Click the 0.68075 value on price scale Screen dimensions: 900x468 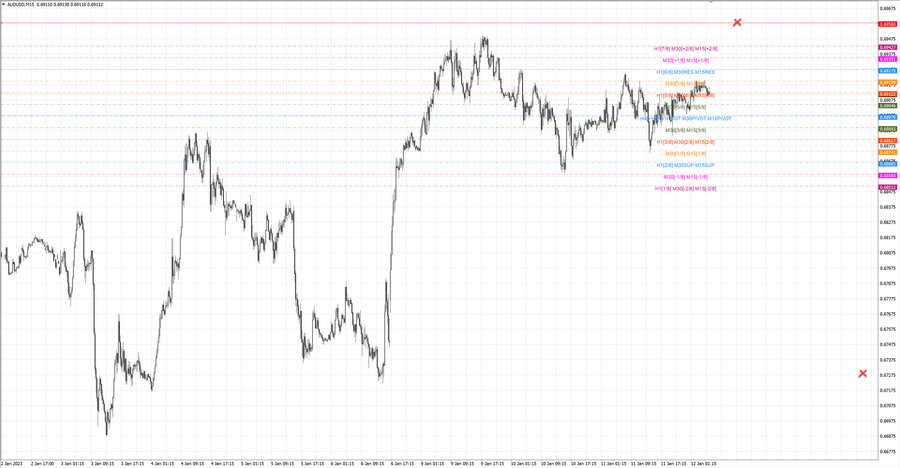click(888, 253)
